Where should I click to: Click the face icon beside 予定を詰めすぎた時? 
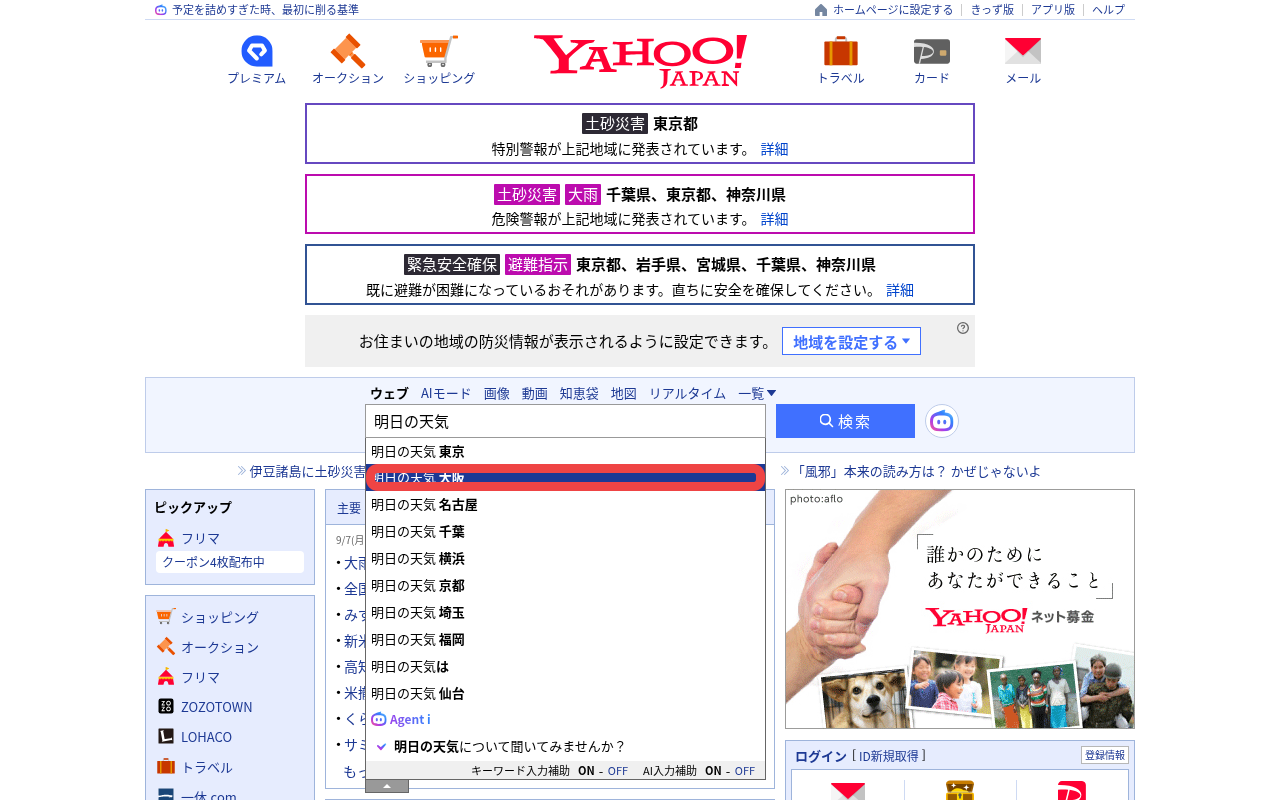click(161, 10)
